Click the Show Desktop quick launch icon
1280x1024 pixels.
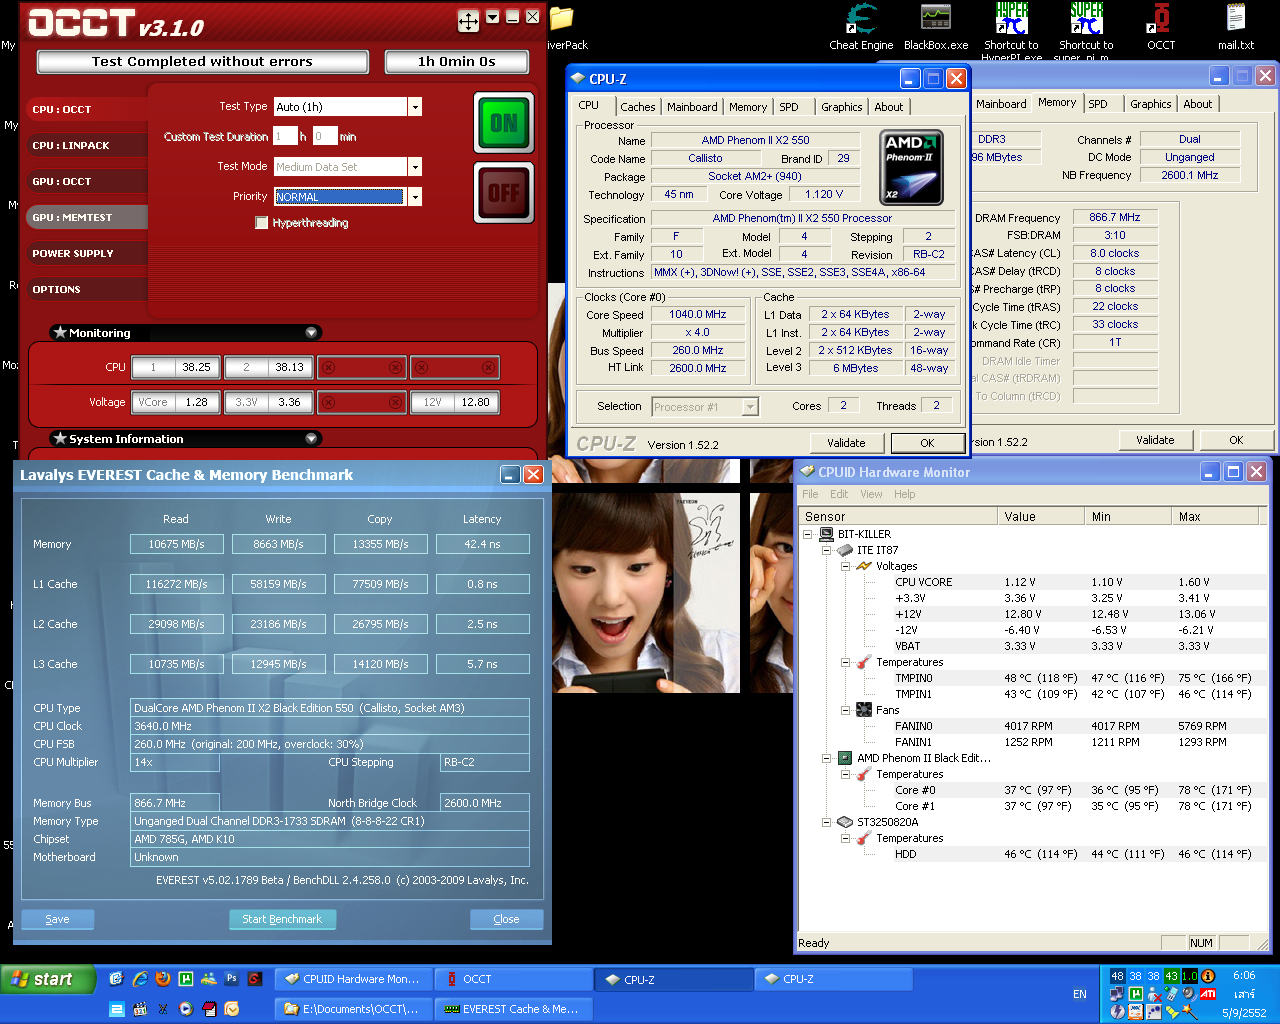pyautogui.click(x=116, y=979)
